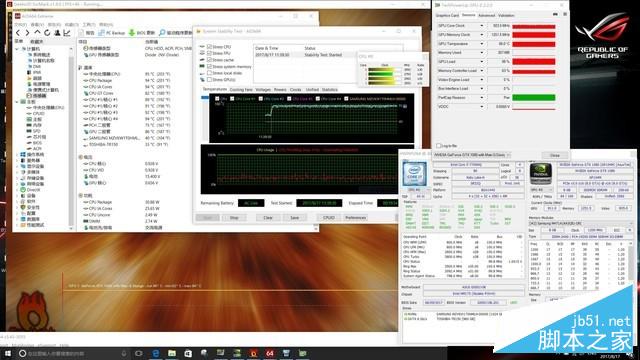The height and width of the screenshot is (360, 640).
Task: Toggle Stress FPU checkbox
Action: point(209,53)
